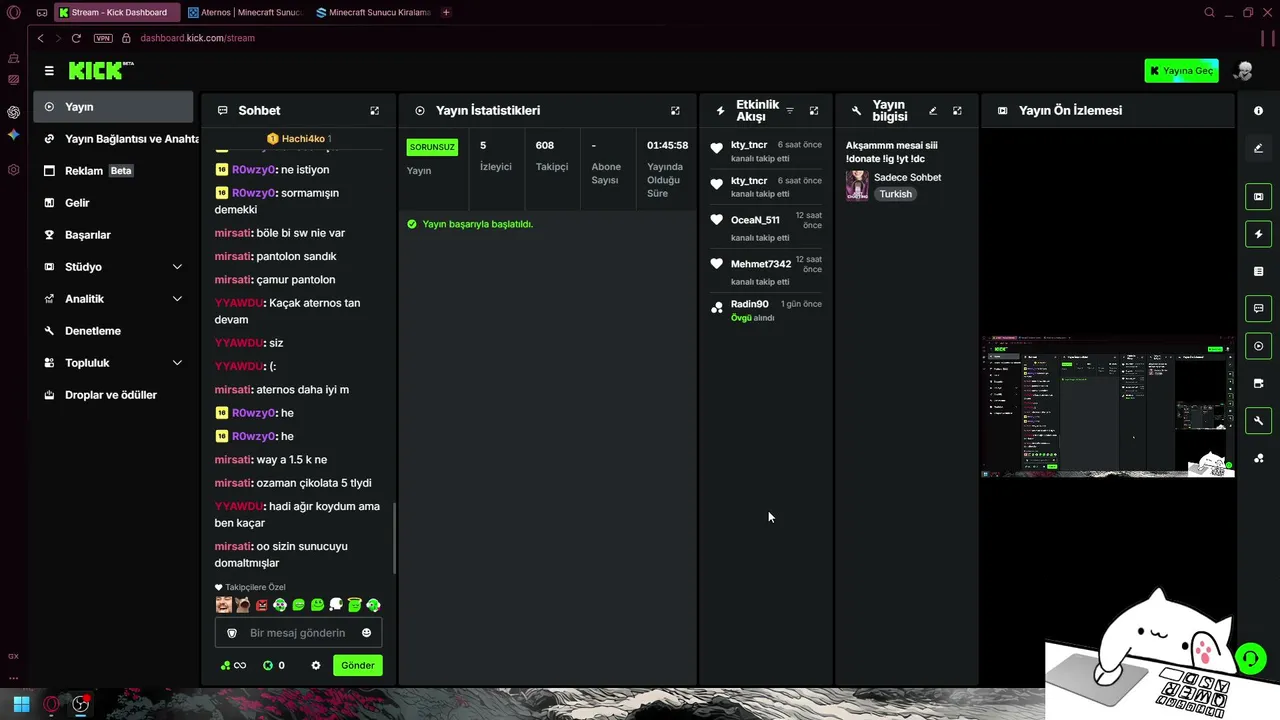Open a new browser tab
The image size is (1280, 720).
point(446,12)
